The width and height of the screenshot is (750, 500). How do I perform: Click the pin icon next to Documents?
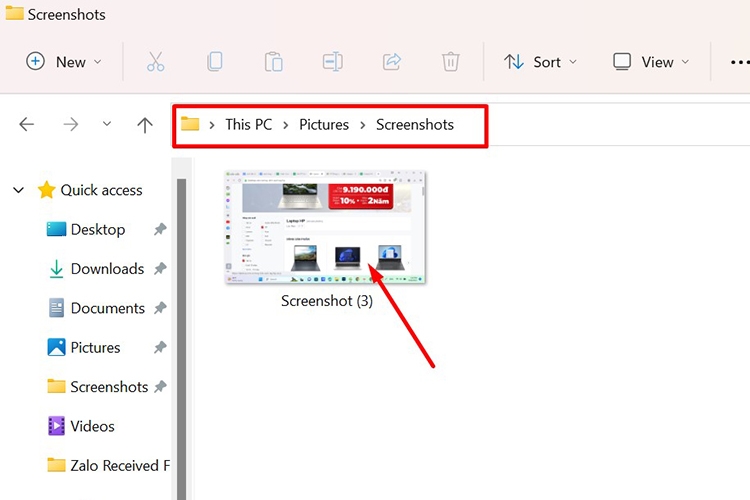pos(160,308)
